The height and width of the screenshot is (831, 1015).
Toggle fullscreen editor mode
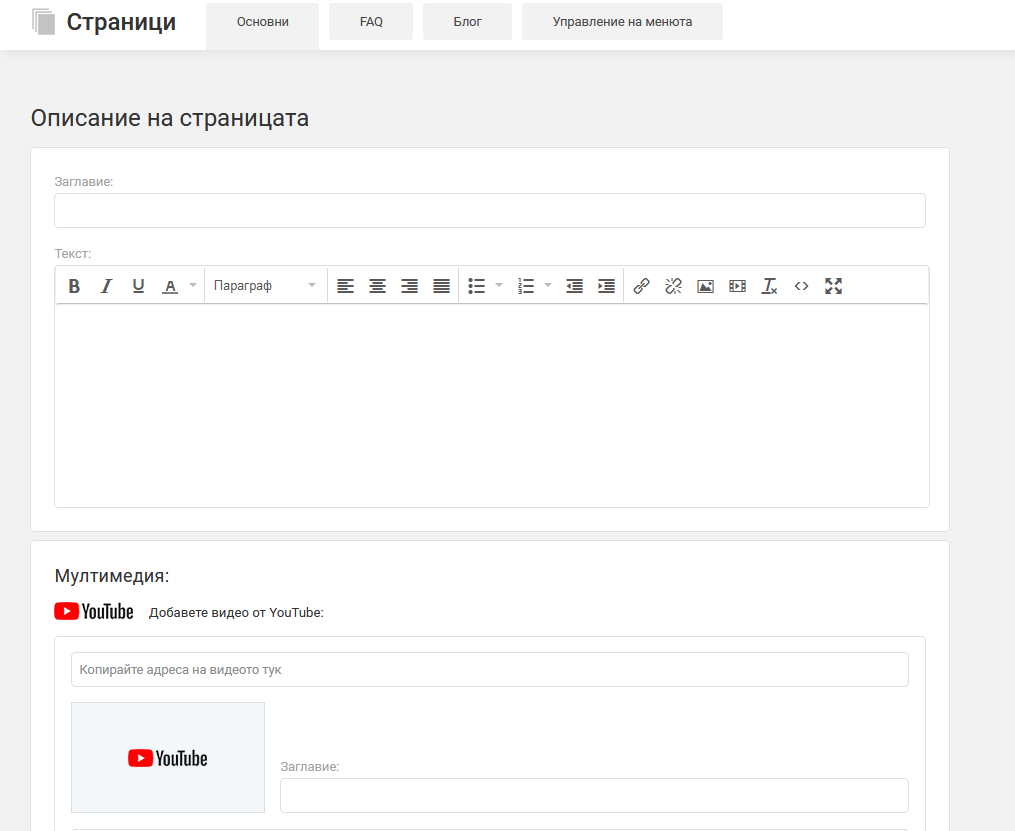(834, 286)
